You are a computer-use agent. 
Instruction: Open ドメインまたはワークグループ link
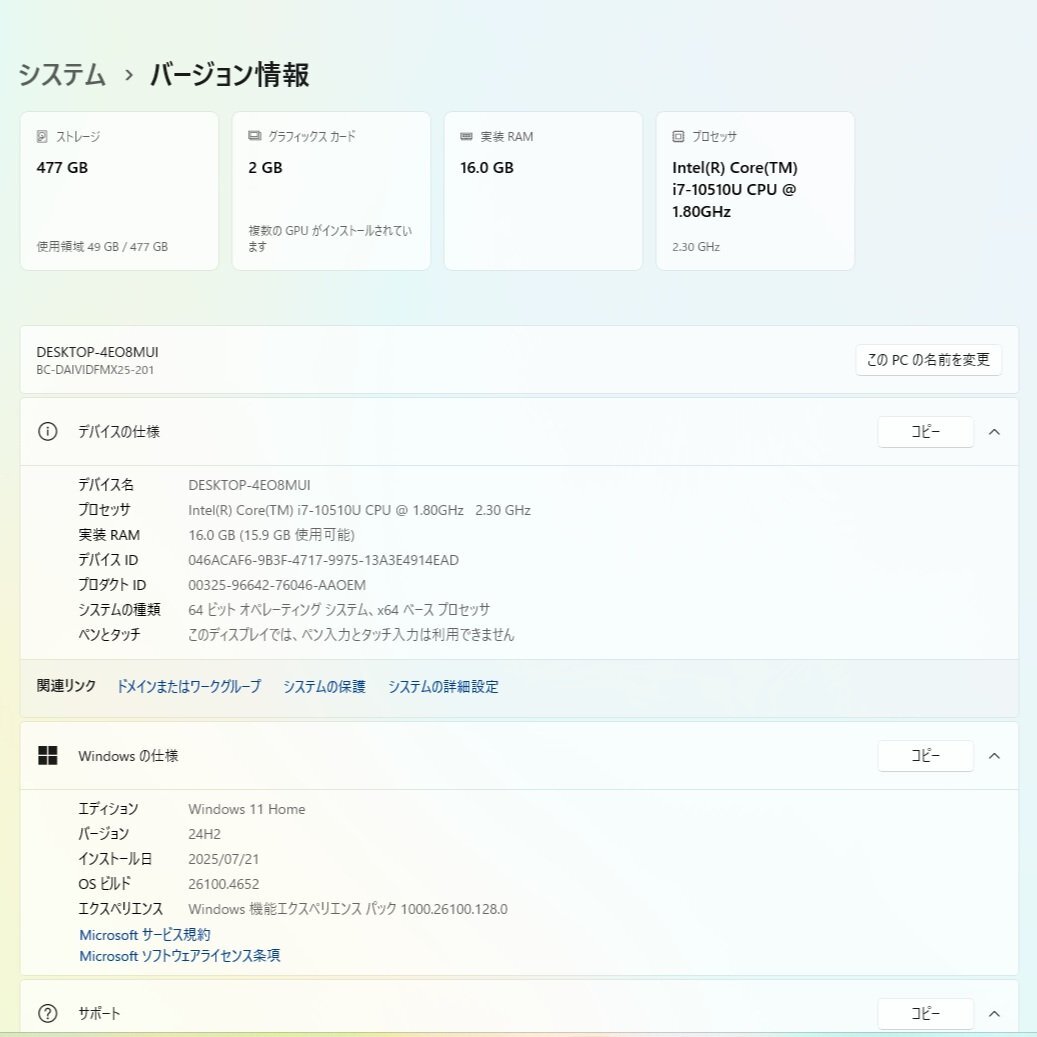click(x=188, y=686)
